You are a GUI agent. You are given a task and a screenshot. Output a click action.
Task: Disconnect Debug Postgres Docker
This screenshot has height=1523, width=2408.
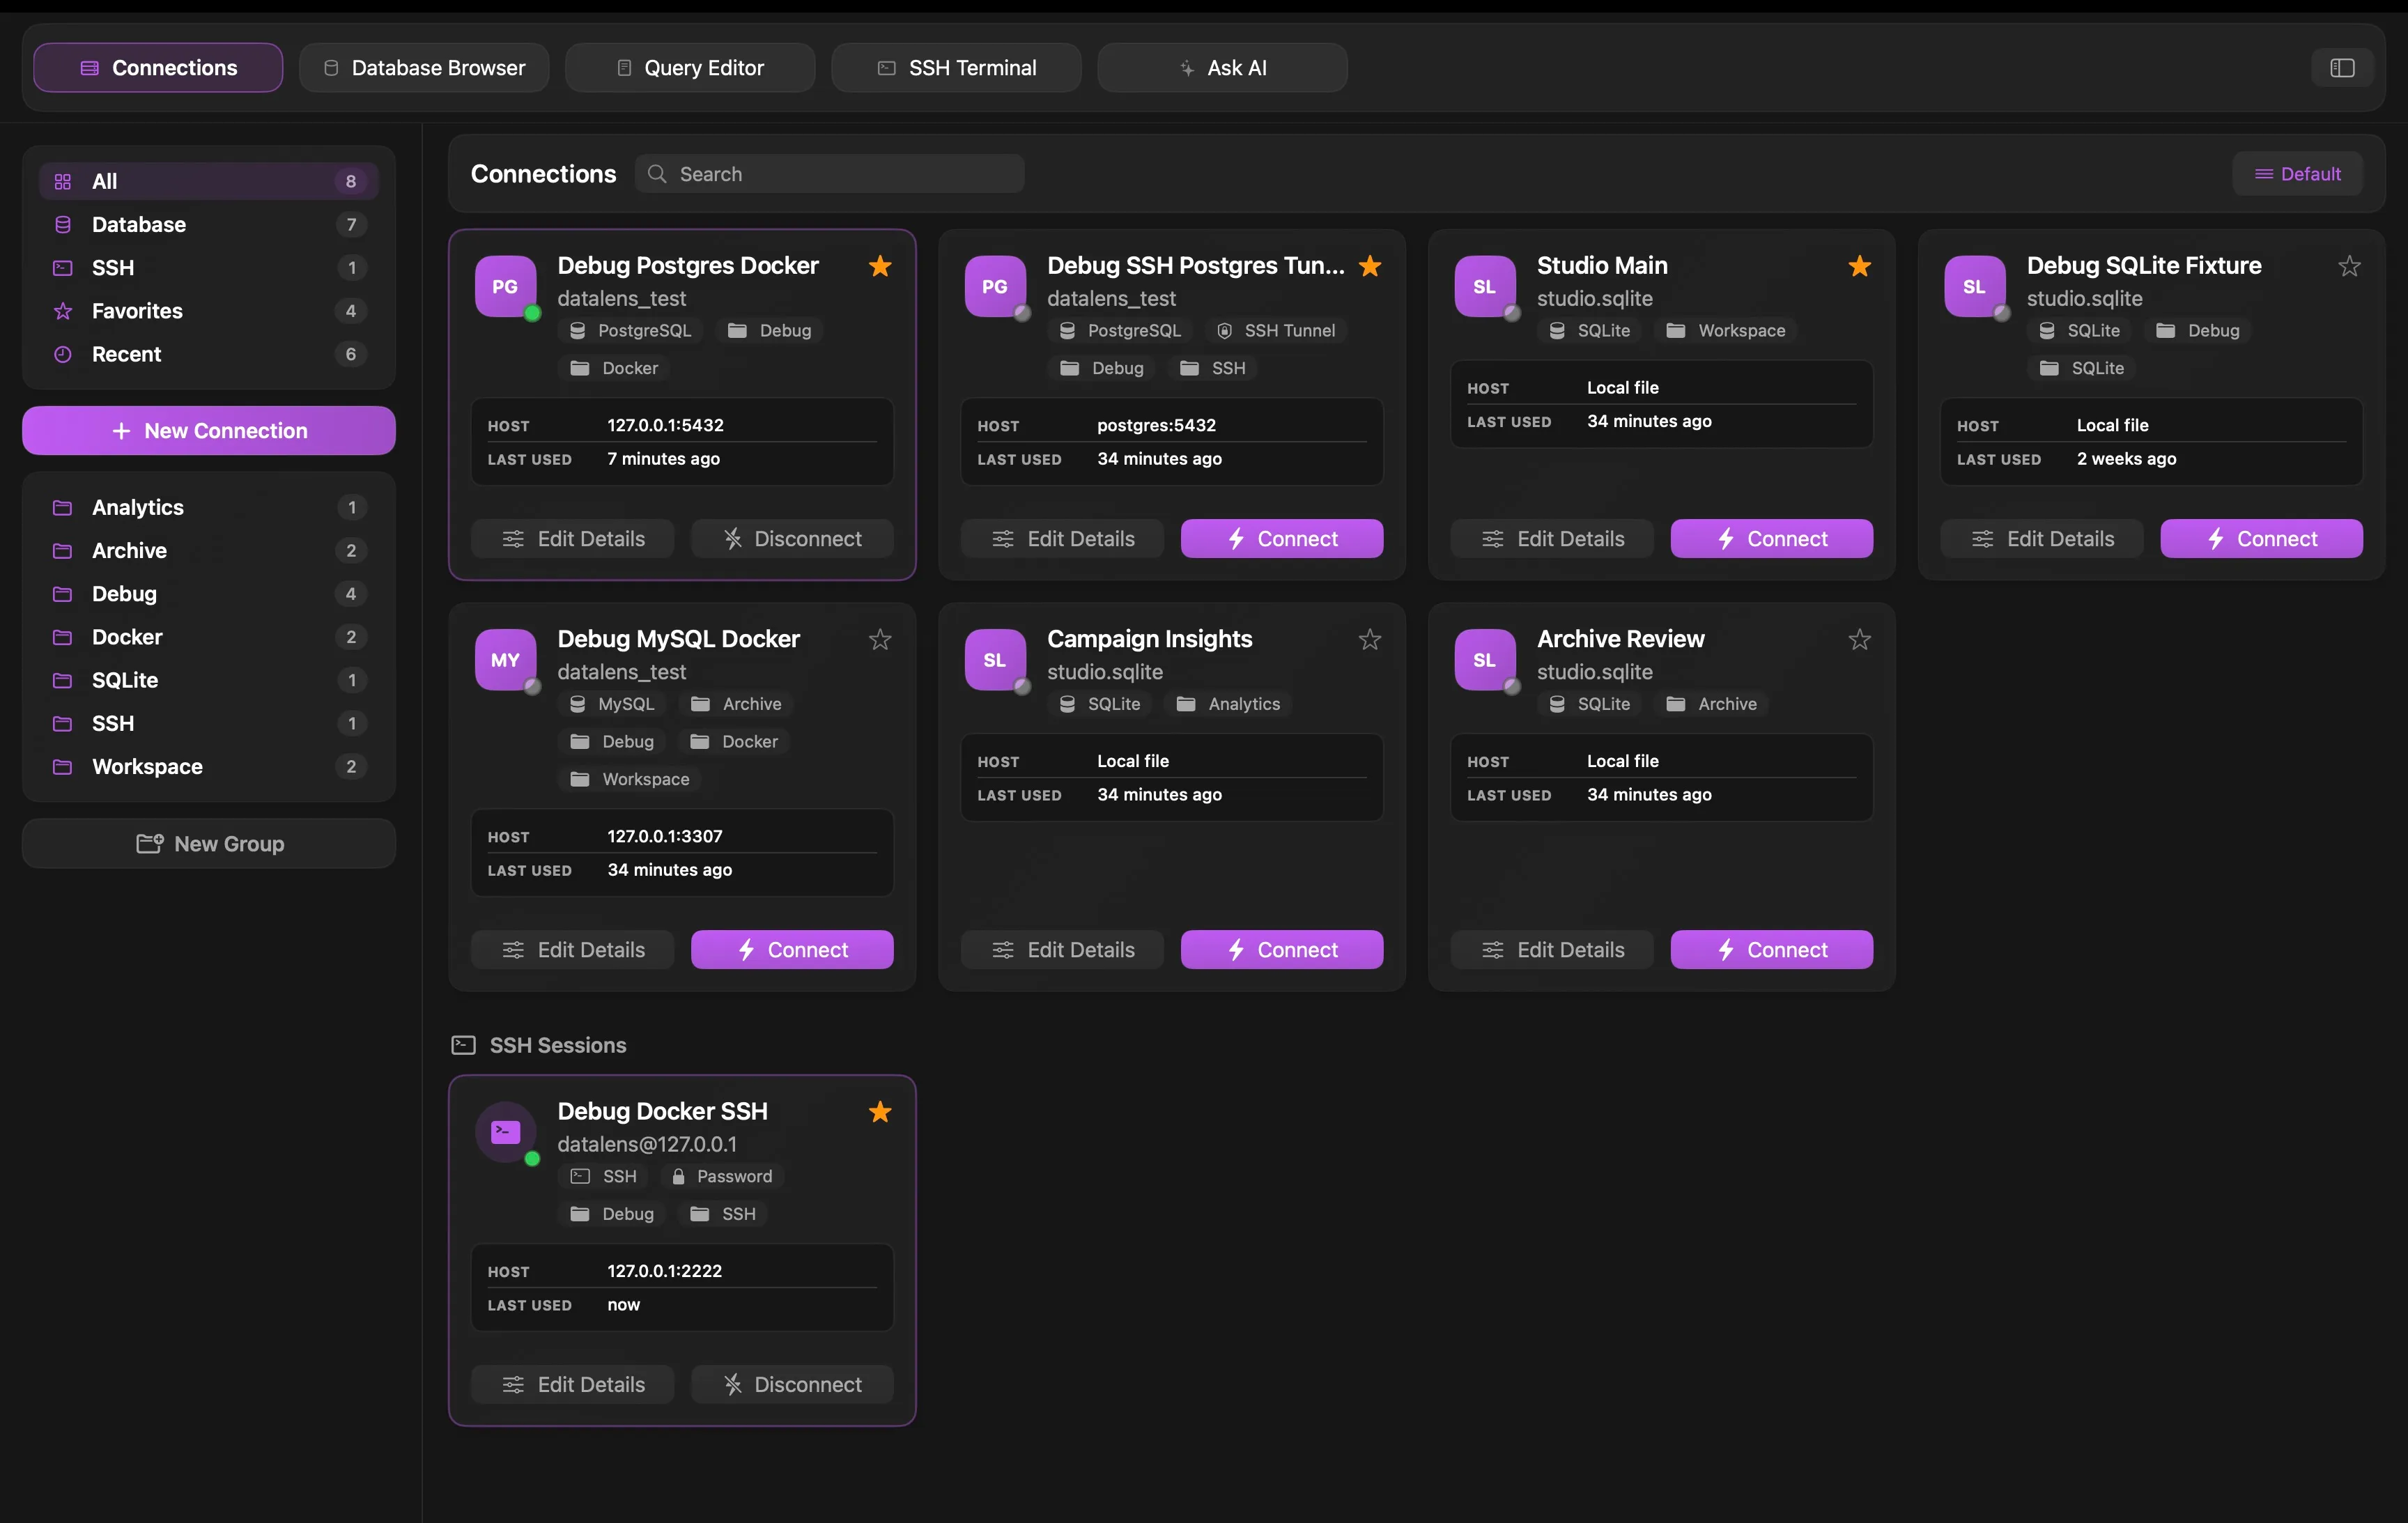(x=792, y=539)
